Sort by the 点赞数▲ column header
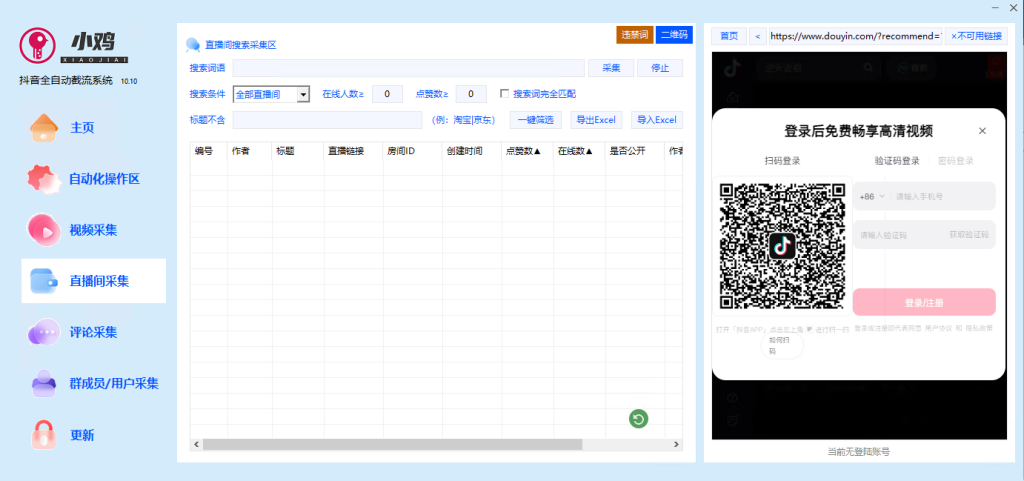The height and width of the screenshot is (481, 1024). click(x=527, y=151)
